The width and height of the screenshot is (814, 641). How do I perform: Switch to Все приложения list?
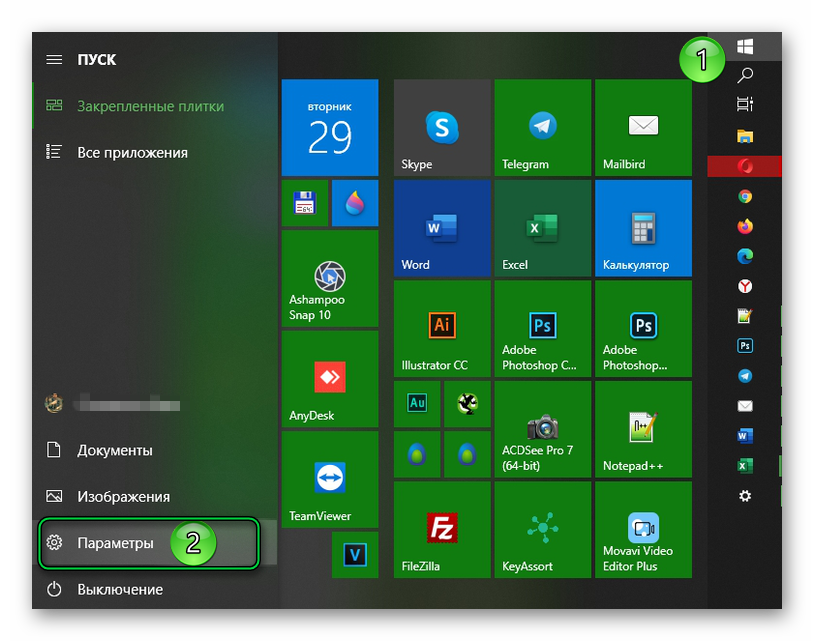pos(132,153)
